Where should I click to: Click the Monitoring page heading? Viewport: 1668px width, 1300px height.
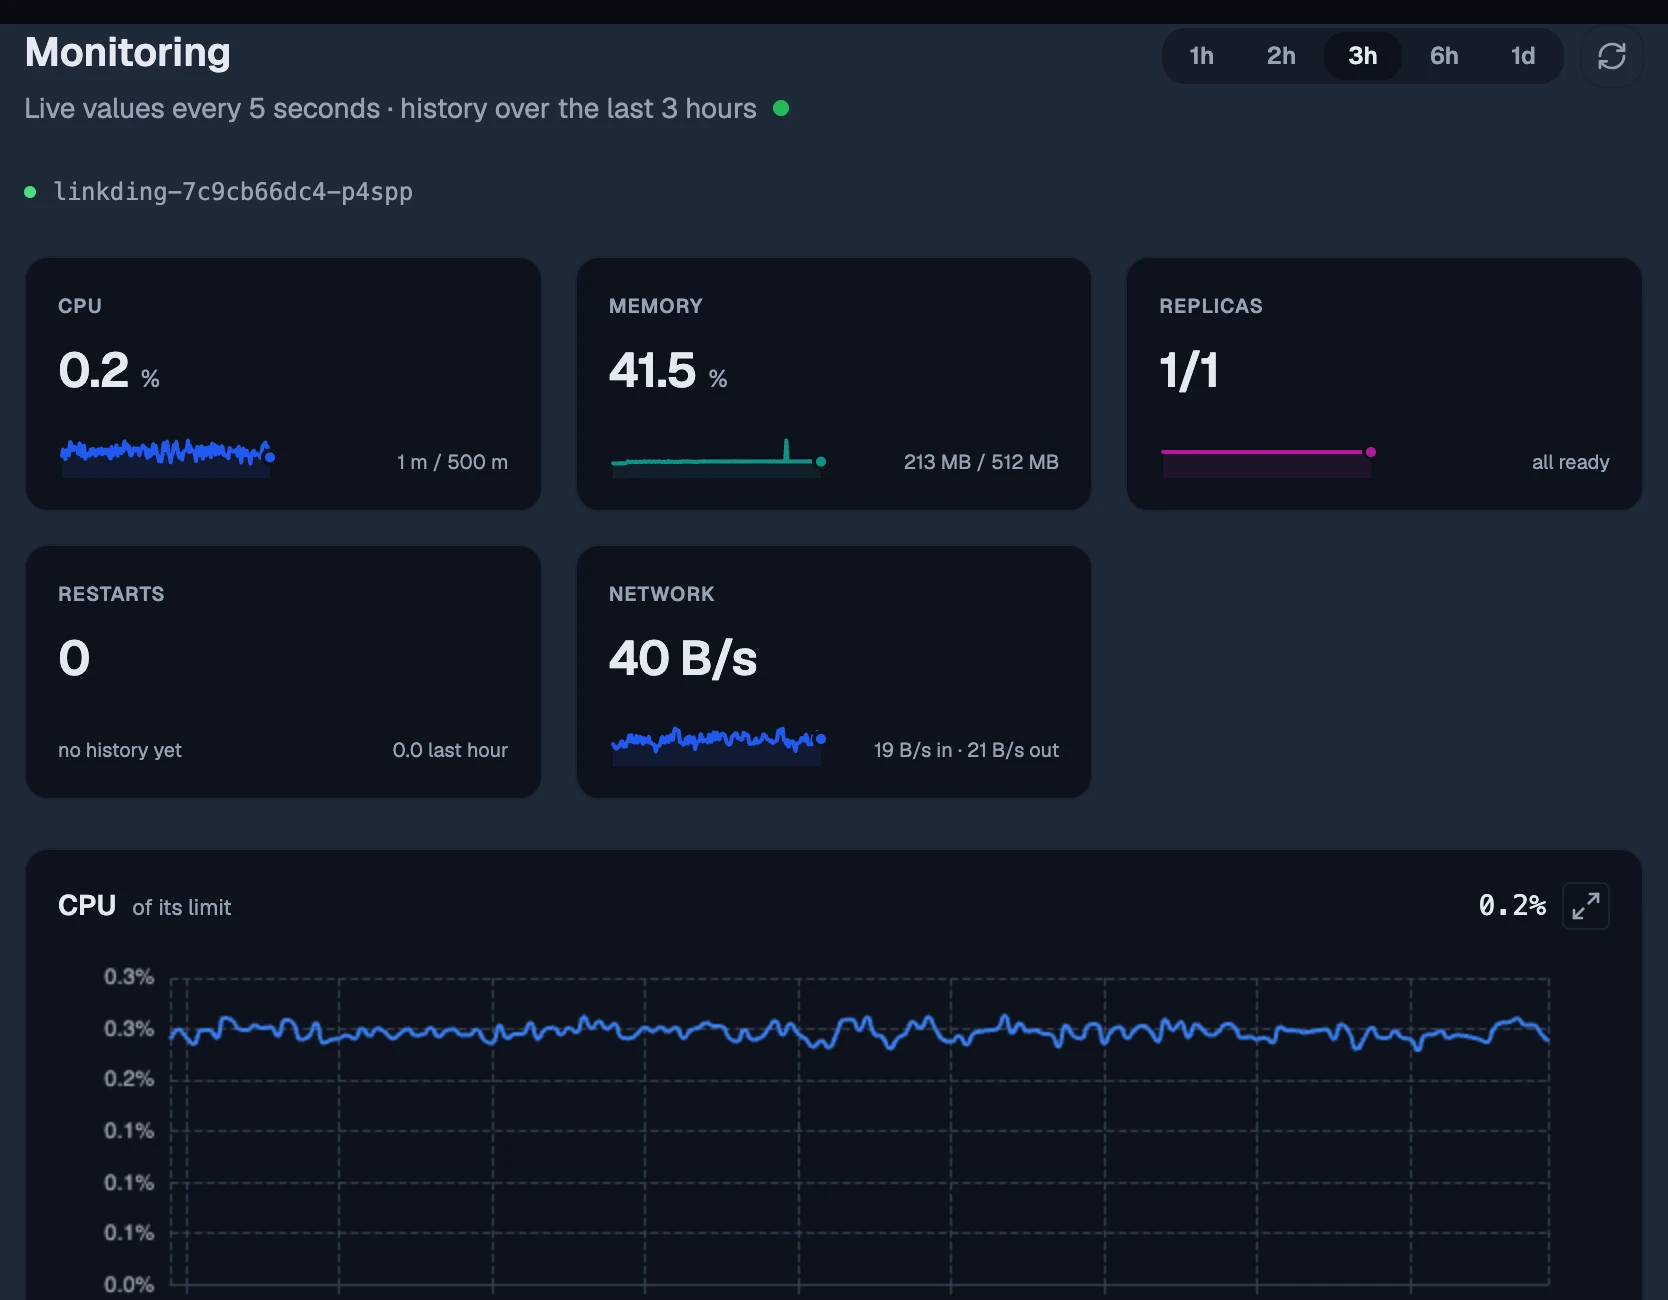(127, 52)
